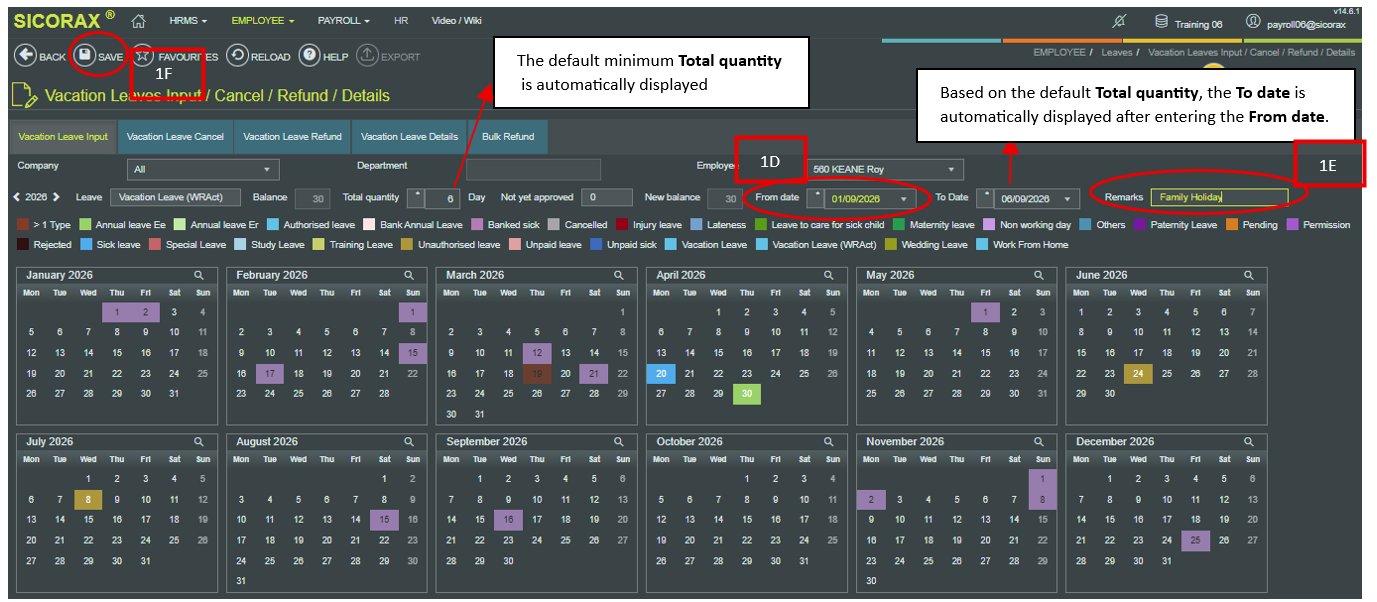The height and width of the screenshot is (602, 1377).
Task: Click the Favourites button
Action: point(174,56)
